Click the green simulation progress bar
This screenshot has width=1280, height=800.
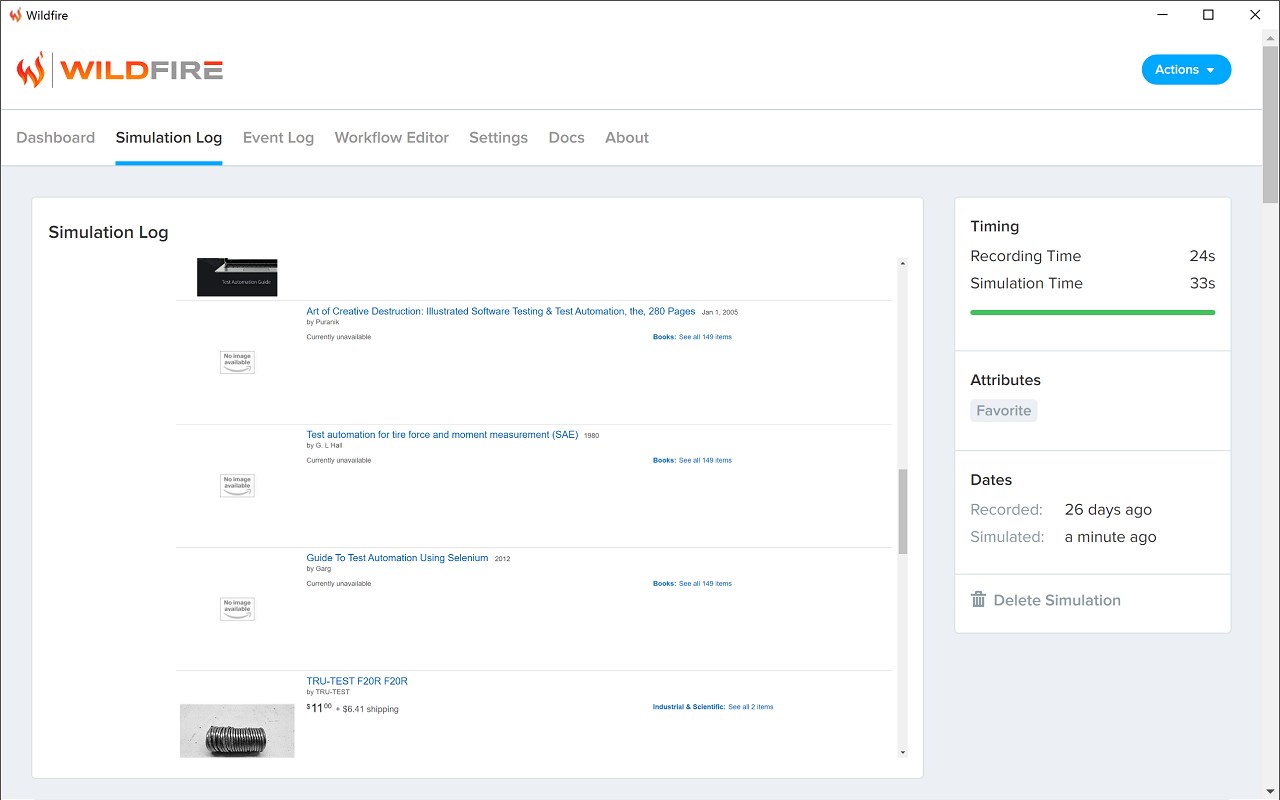coord(1092,313)
